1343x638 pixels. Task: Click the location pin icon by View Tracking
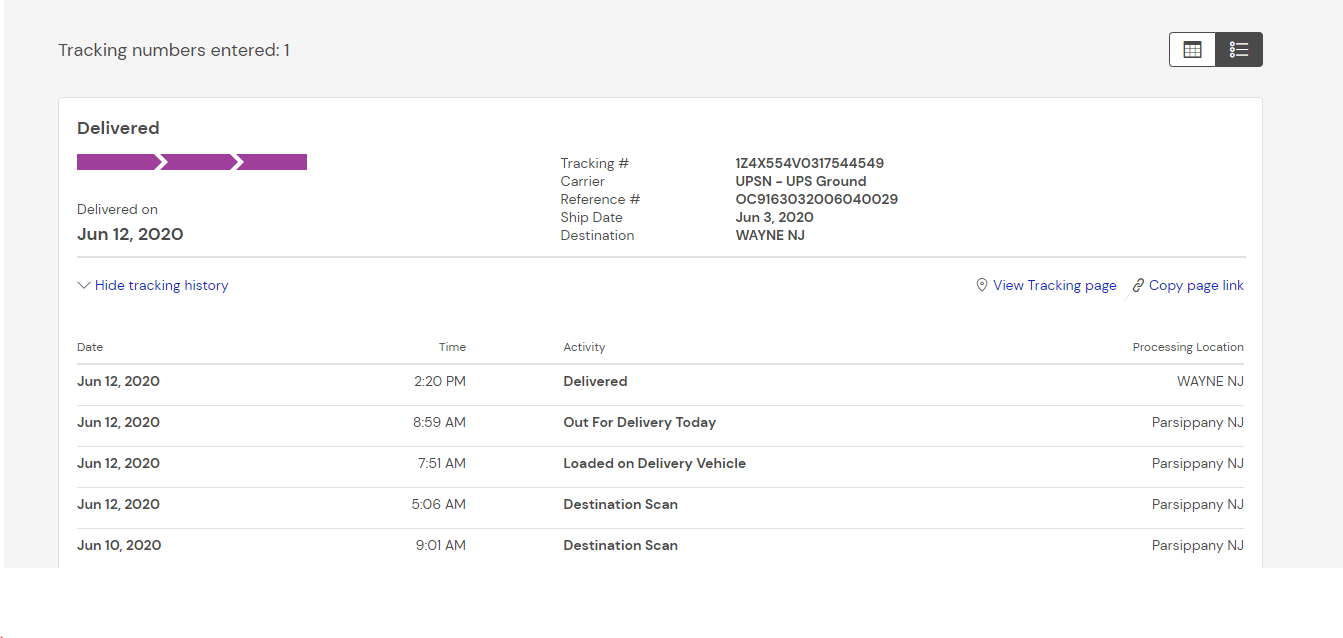tap(982, 285)
